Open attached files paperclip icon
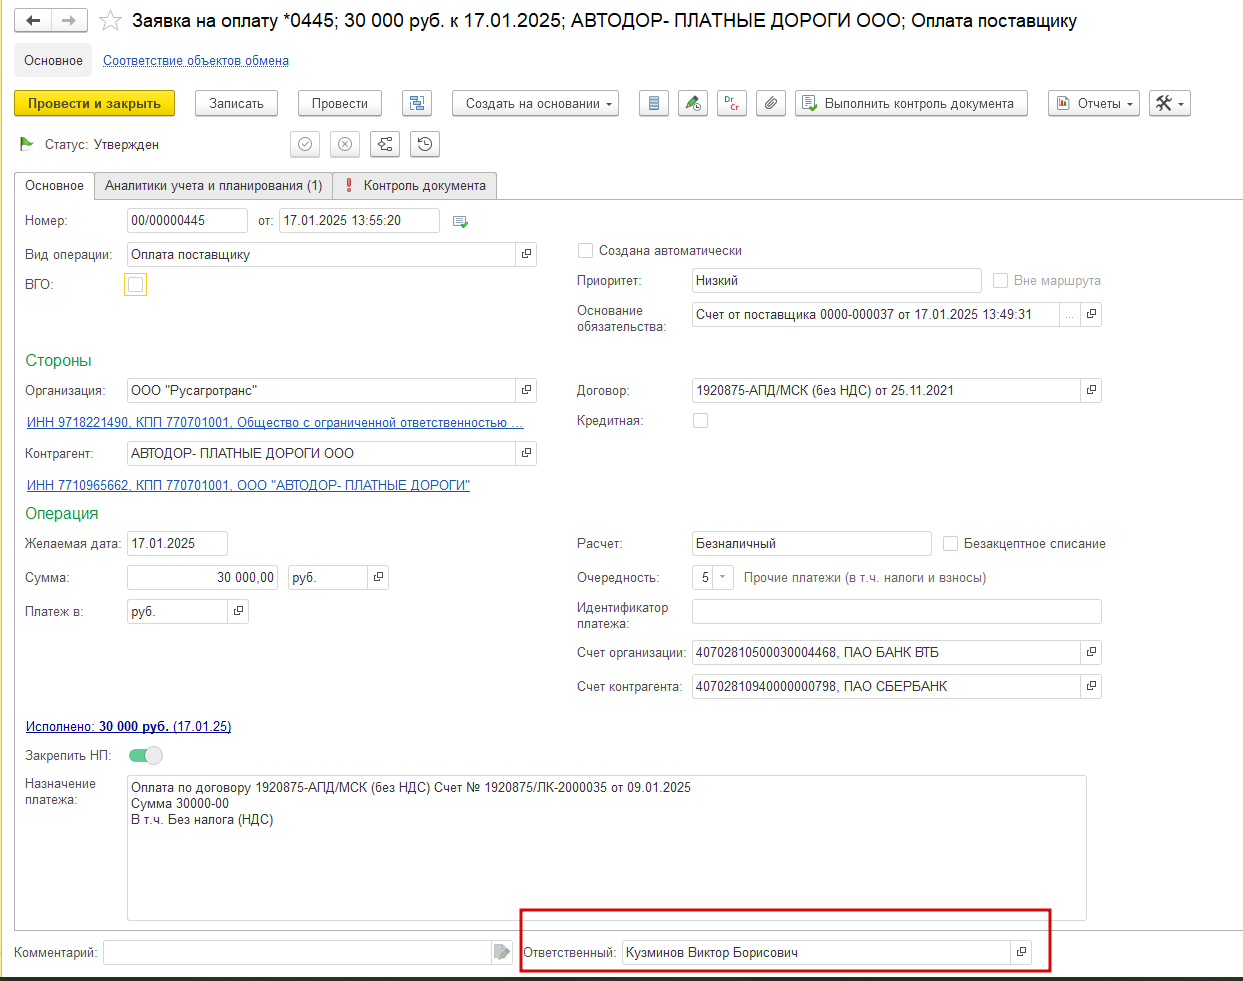1243x981 pixels. click(771, 103)
